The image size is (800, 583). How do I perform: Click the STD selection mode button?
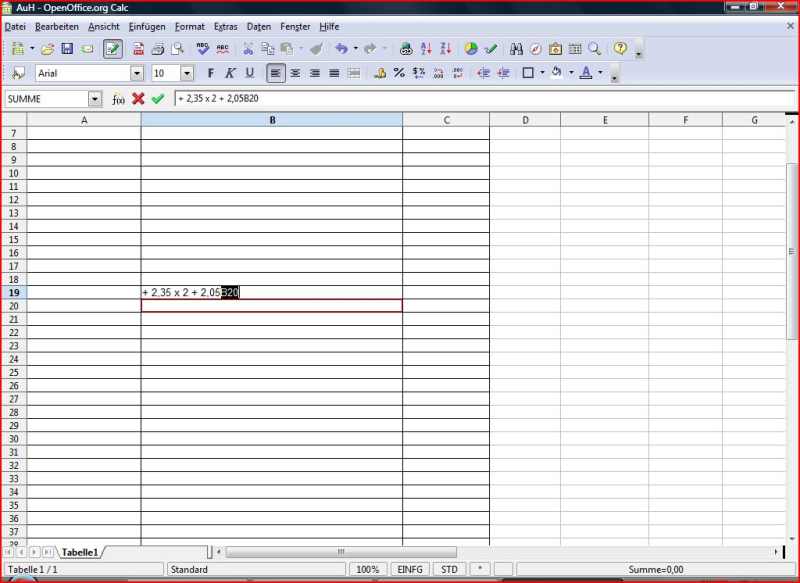click(x=449, y=570)
